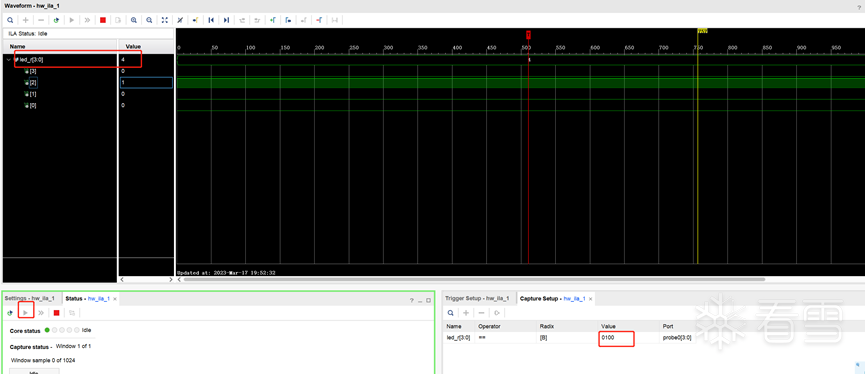
Task: Run trigger immediate in Status panel
Action: coord(41,313)
